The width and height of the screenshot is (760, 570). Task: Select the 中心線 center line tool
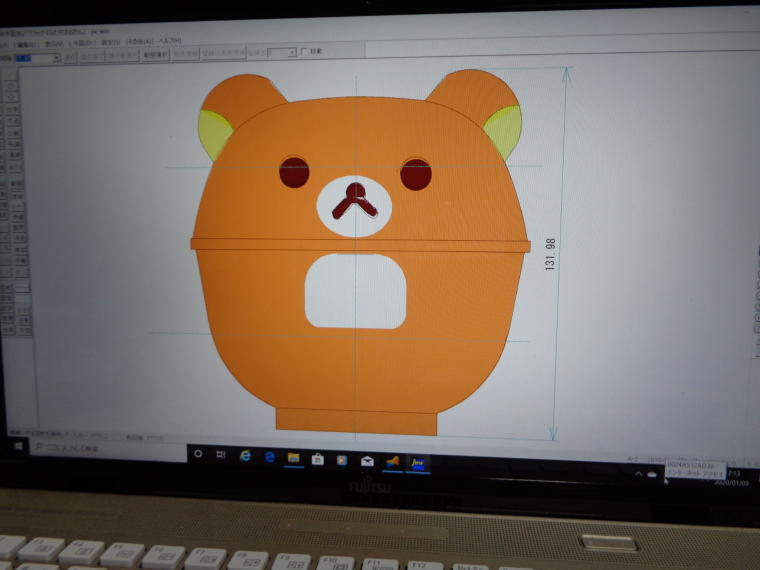[14, 144]
